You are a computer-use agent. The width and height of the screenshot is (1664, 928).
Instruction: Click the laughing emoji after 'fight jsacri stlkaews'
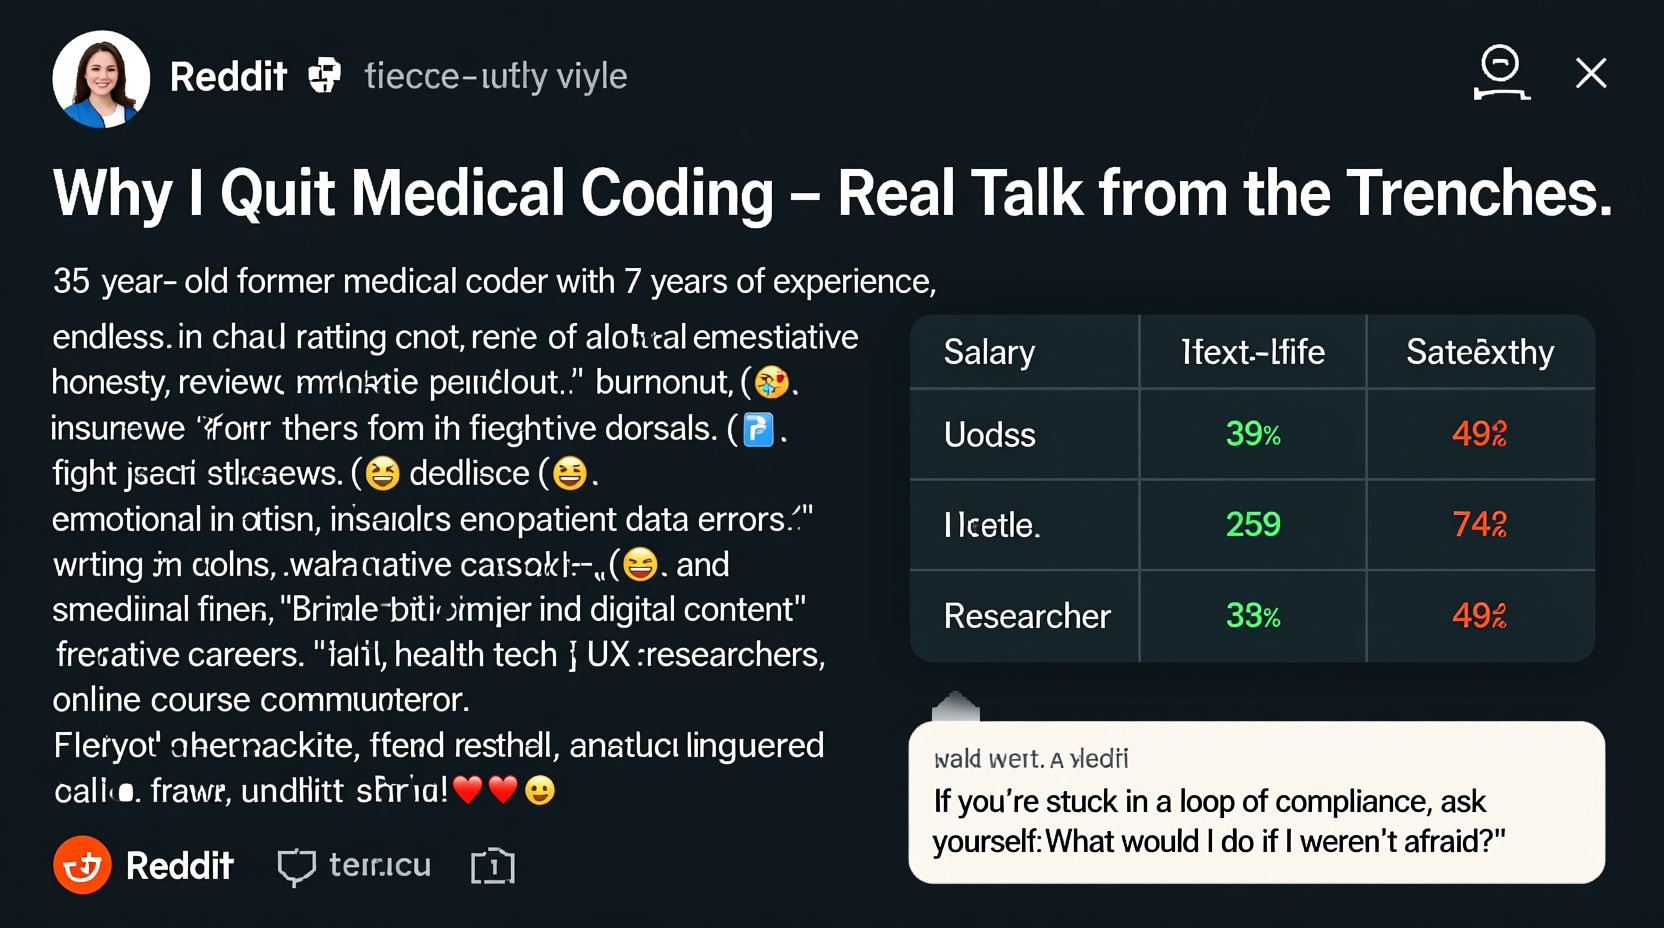click(x=383, y=472)
